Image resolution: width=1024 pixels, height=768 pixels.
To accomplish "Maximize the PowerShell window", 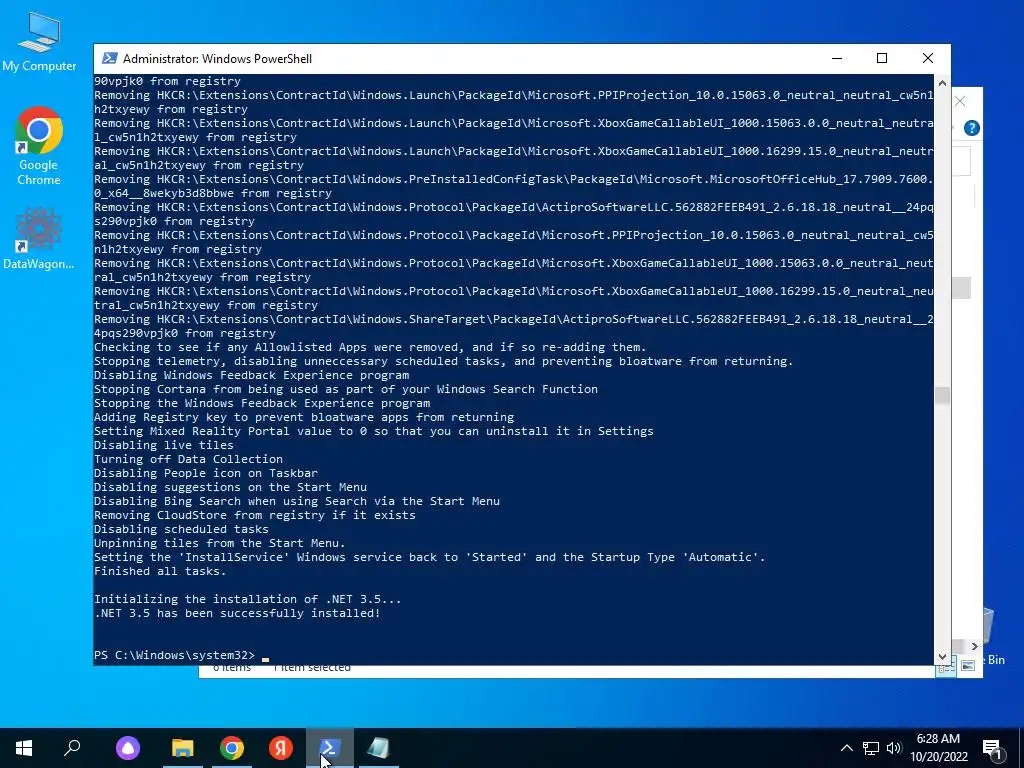I will pos(882,58).
